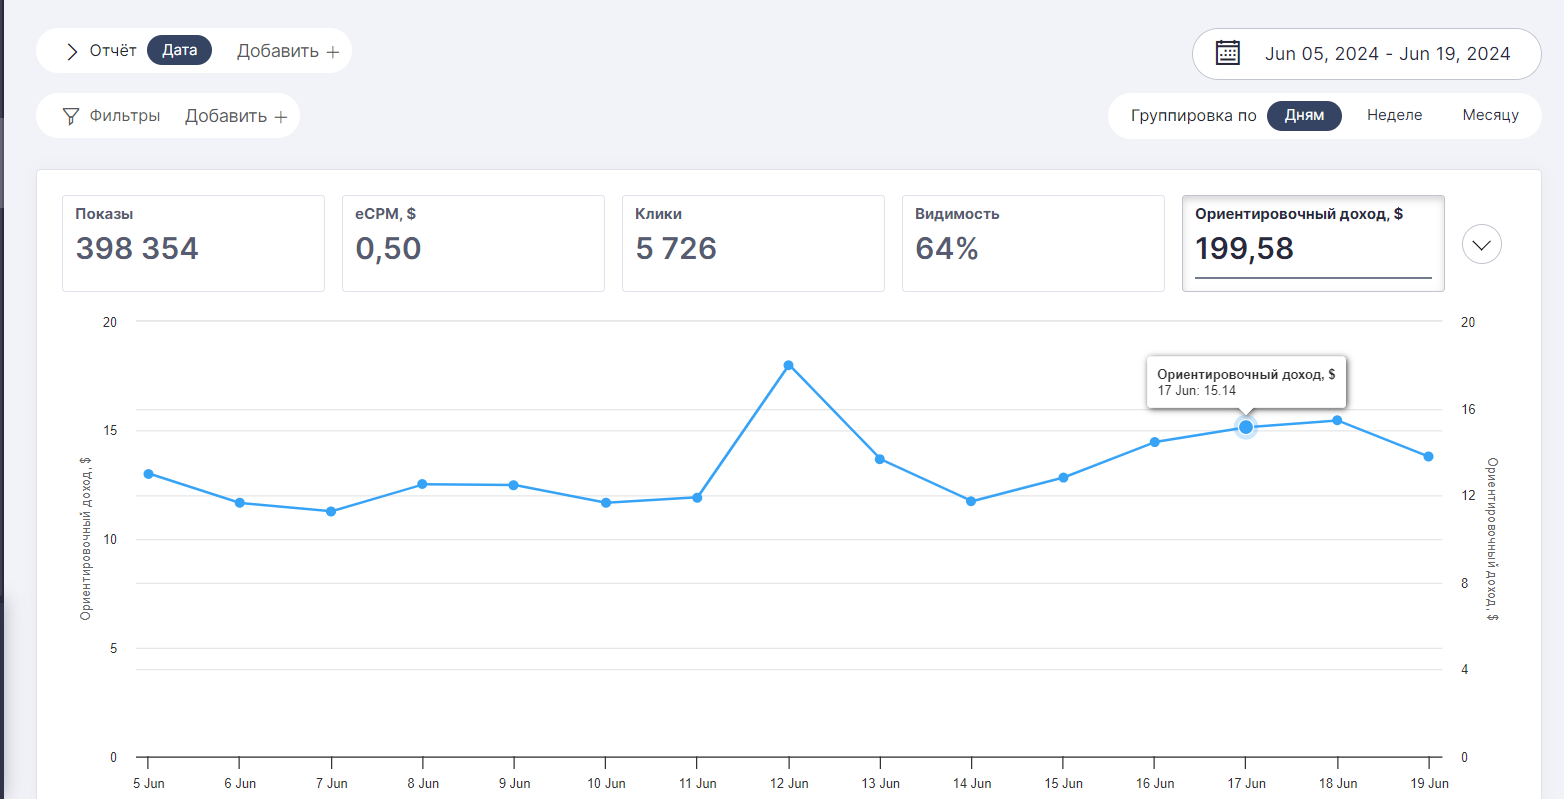Select the Ориентировочный доход metric card
The width and height of the screenshot is (1564, 799).
1313,243
